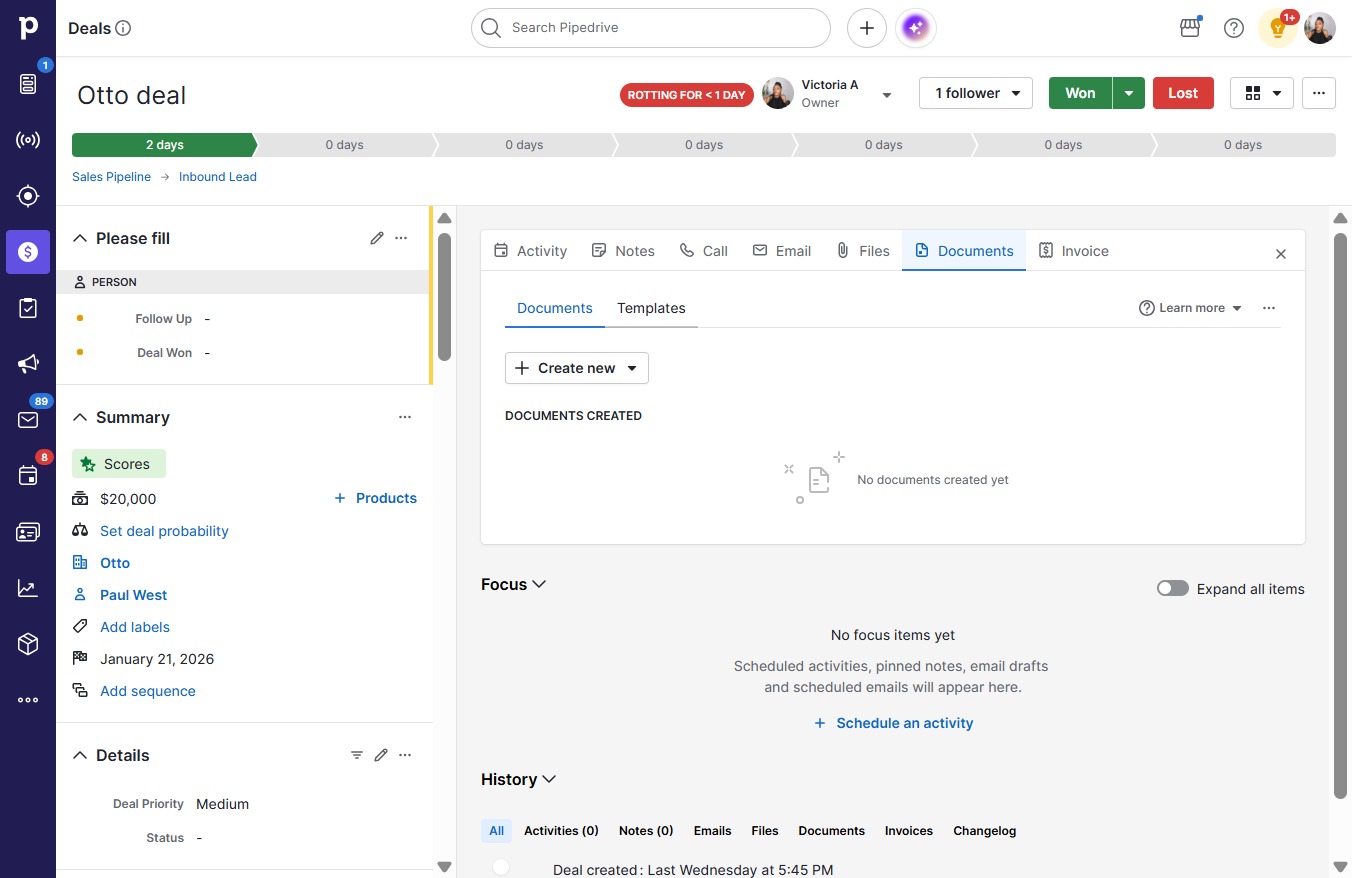The width and height of the screenshot is (1352, 878).
Task: Collapse the Summary section
Action: pos(80,417)
